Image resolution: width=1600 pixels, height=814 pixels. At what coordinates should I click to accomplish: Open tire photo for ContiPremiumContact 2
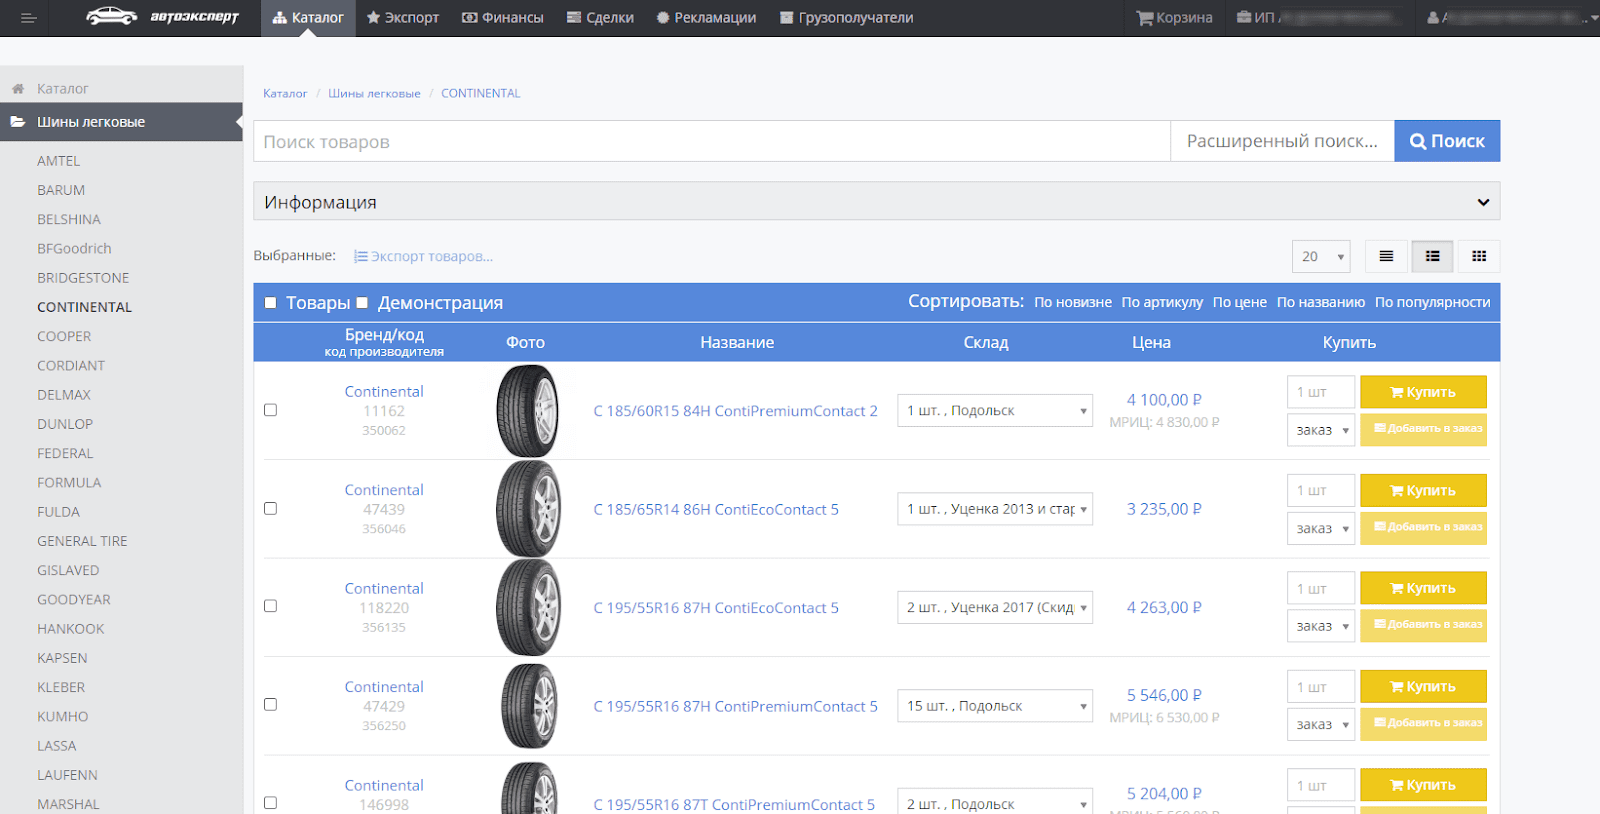pyautogui.click(x=527, y=411)
